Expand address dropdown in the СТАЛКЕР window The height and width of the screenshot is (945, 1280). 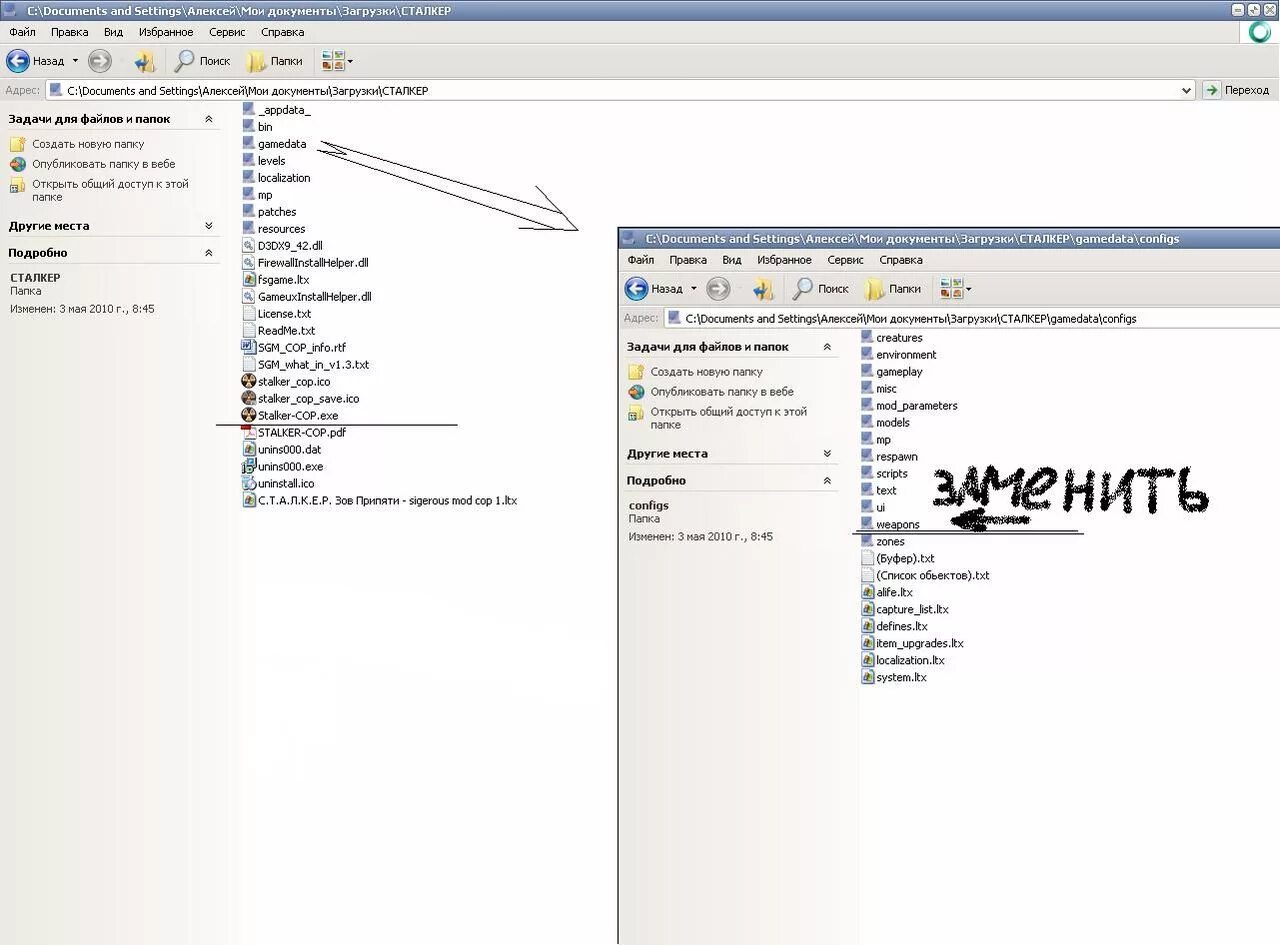[x=1187, y=90]
